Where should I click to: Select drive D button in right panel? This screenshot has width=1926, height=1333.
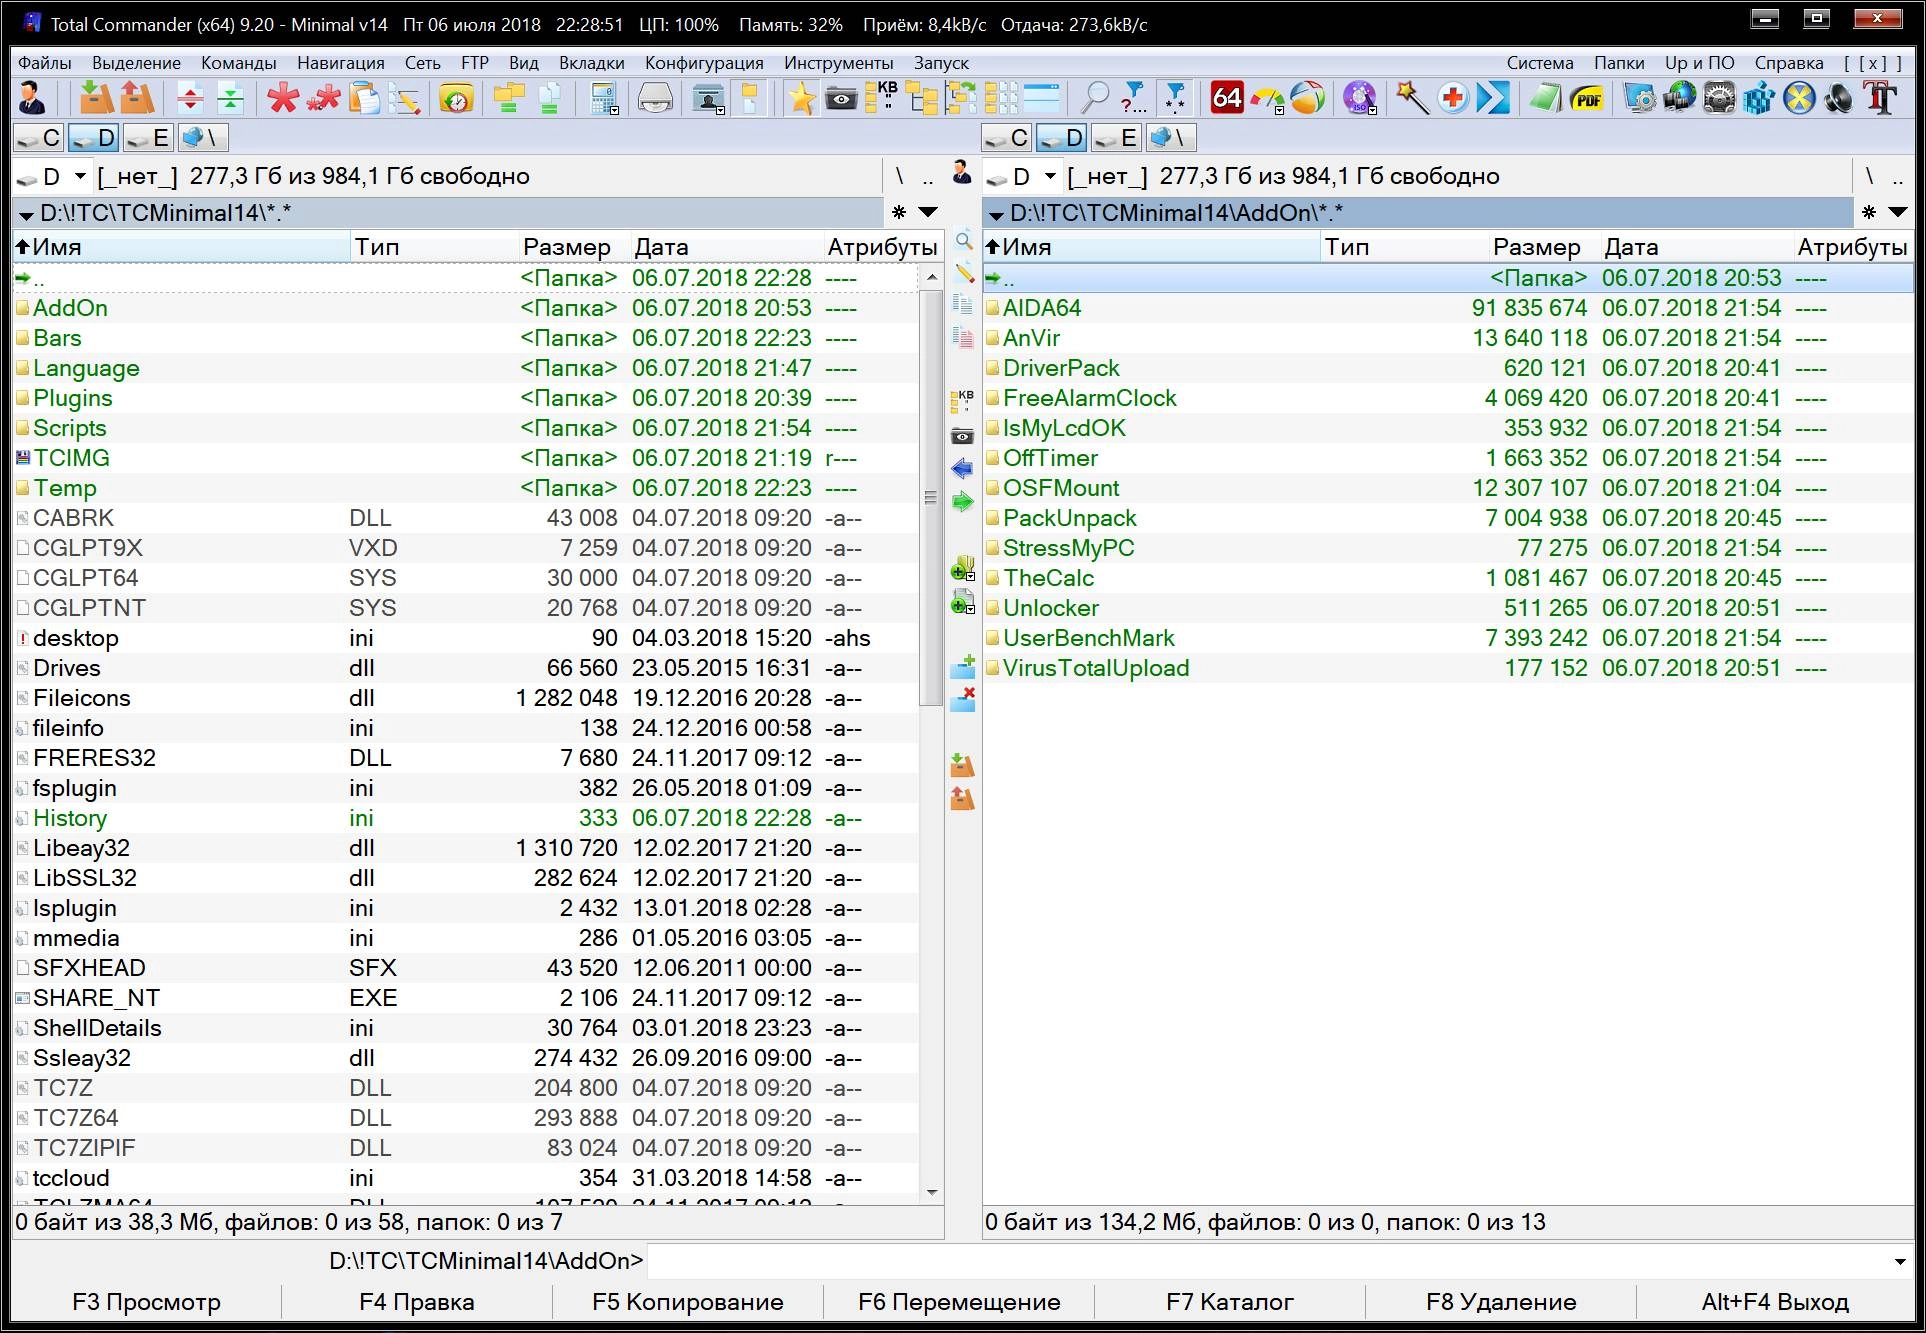click(1062, 137)
